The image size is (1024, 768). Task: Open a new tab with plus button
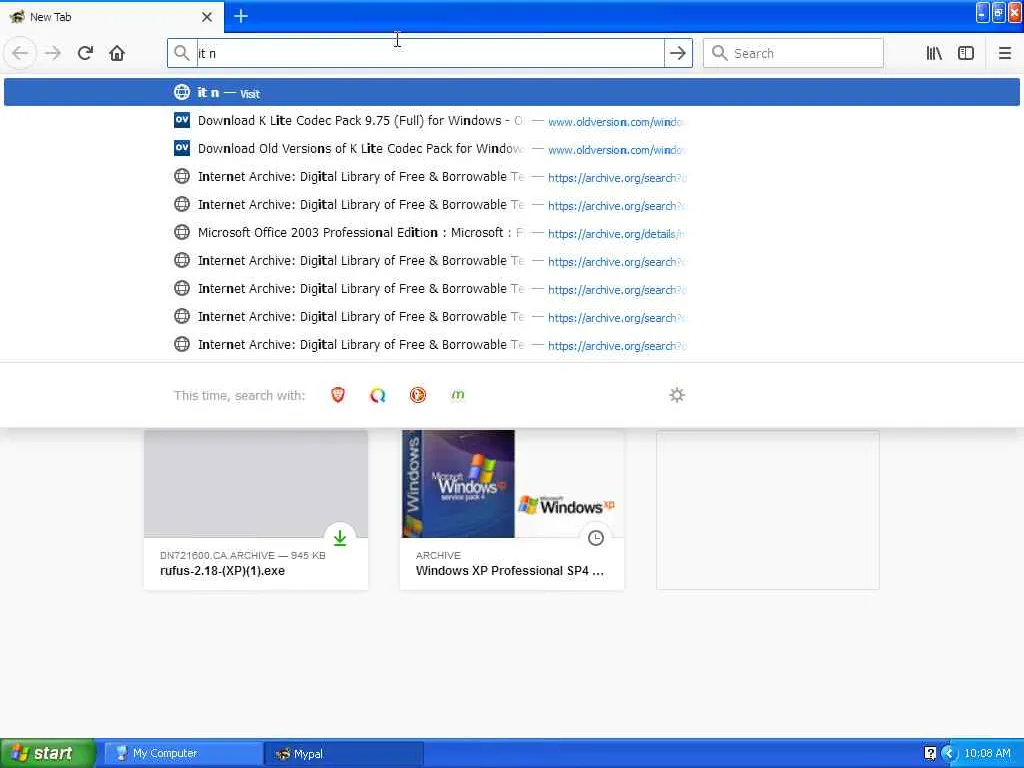pos(240,16)
